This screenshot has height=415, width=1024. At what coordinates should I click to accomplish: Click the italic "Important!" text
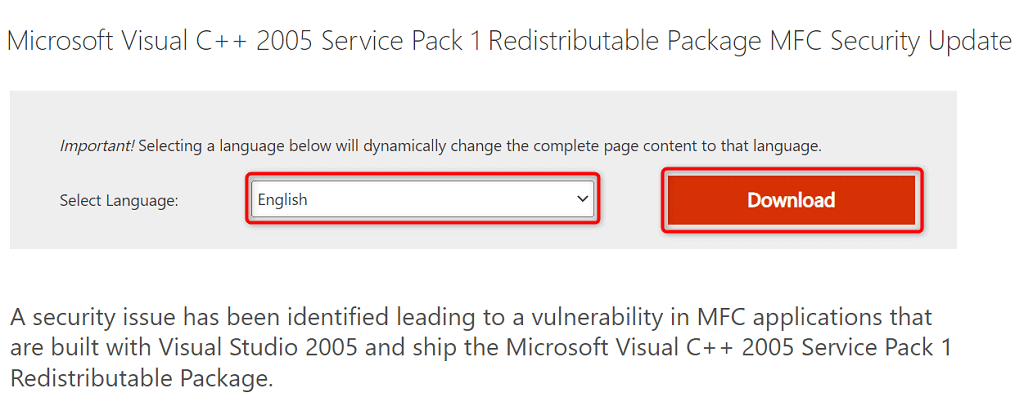coord(96,146)
